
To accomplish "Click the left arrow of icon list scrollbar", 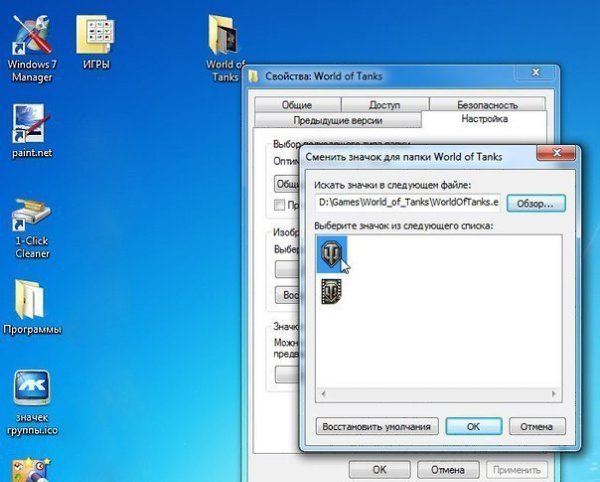I will click(x=324, y=394).
